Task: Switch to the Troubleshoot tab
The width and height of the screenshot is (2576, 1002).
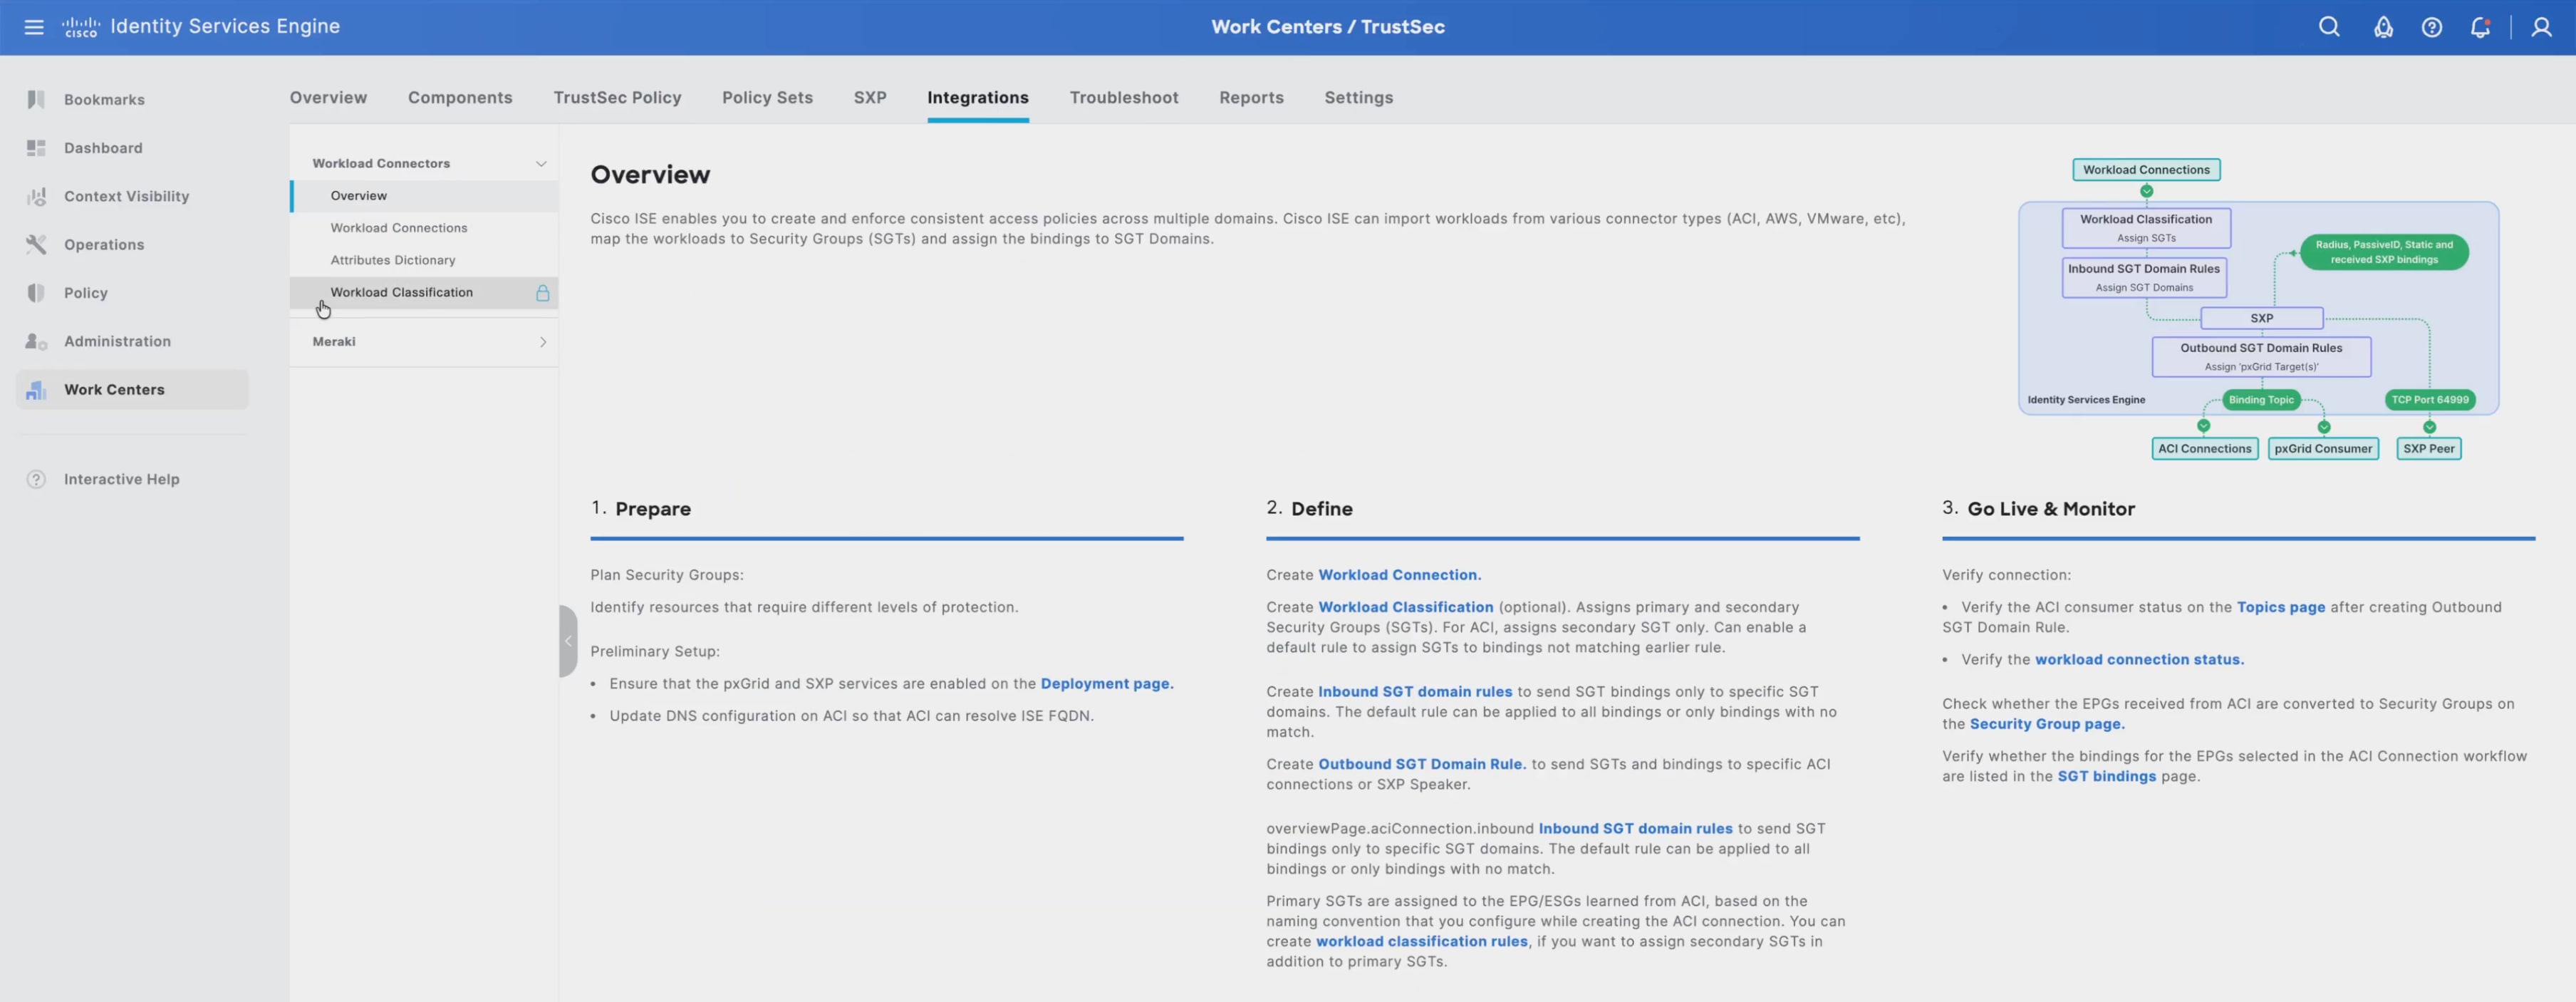Action: (1124, 97)
